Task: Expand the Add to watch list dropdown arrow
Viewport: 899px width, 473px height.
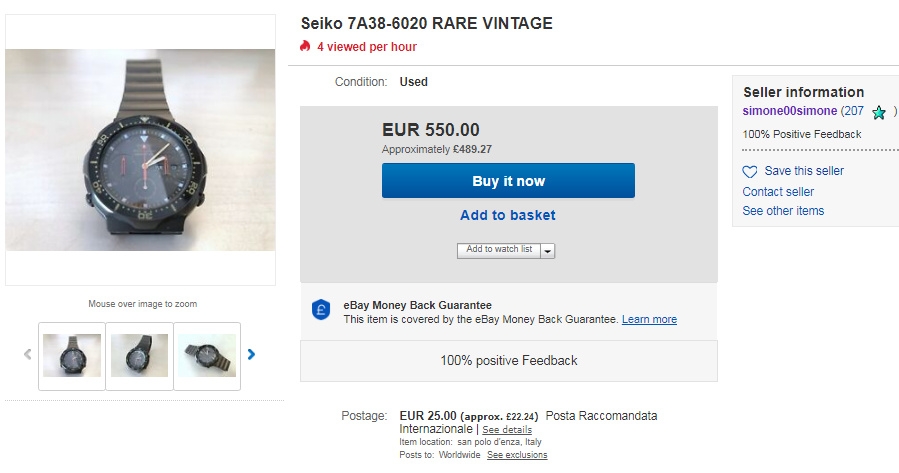Action: (548, 251)
